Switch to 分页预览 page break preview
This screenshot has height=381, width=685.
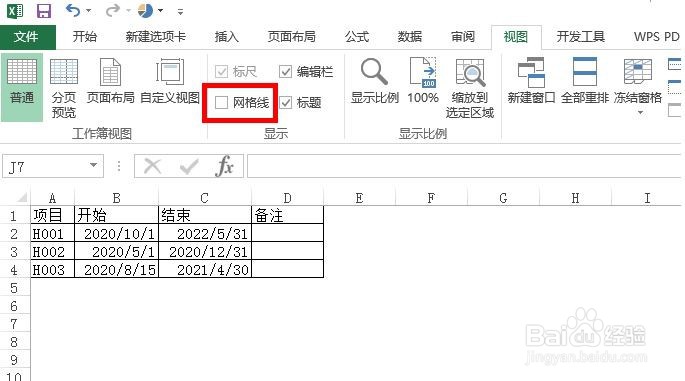(x=64, y=88)
